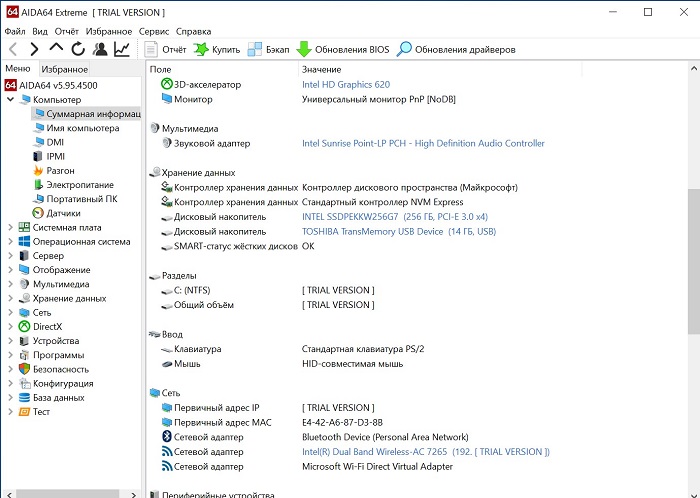Click the Refresh icon in the toolbar
Viewport: 700px width, 498px height.
pos(78,49)
